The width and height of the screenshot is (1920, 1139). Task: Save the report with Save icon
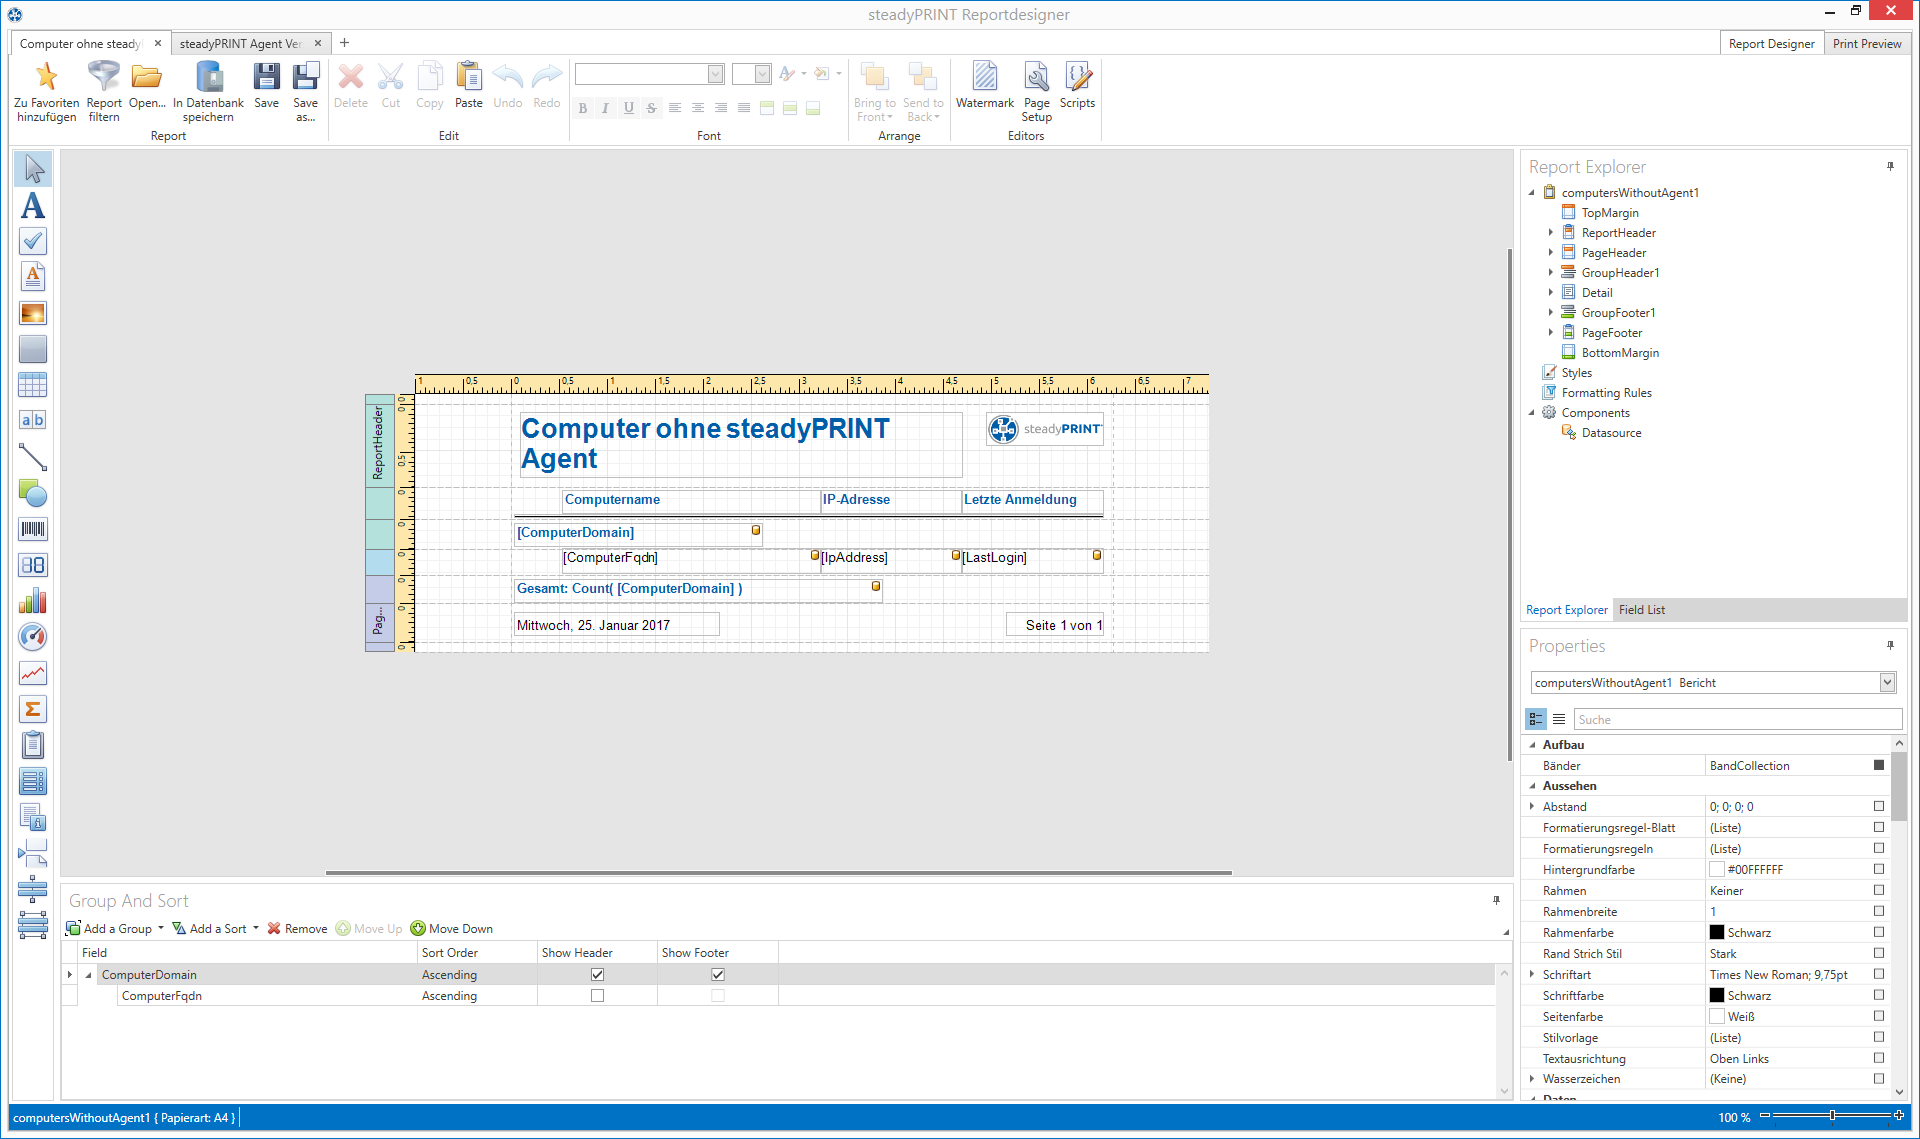tap(266, 77)
